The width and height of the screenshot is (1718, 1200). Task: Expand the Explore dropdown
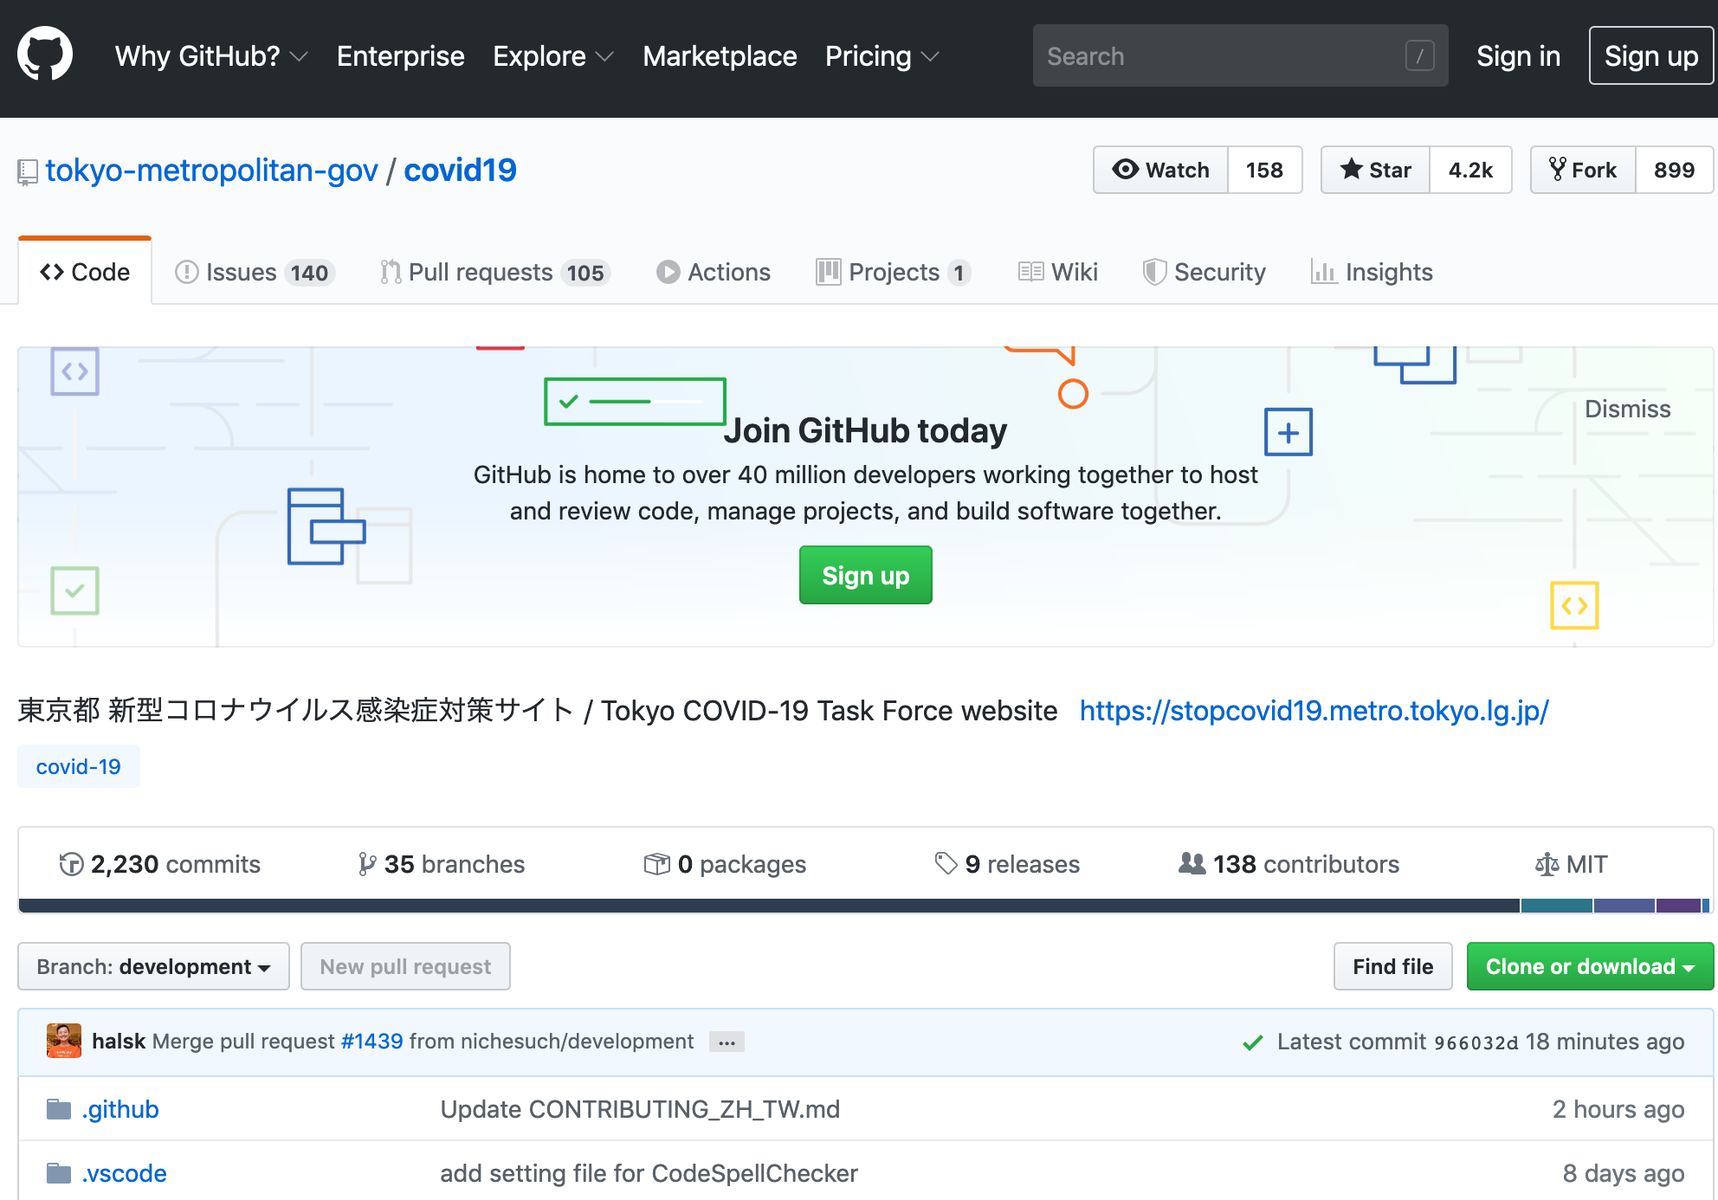click(x=553, y=56)
